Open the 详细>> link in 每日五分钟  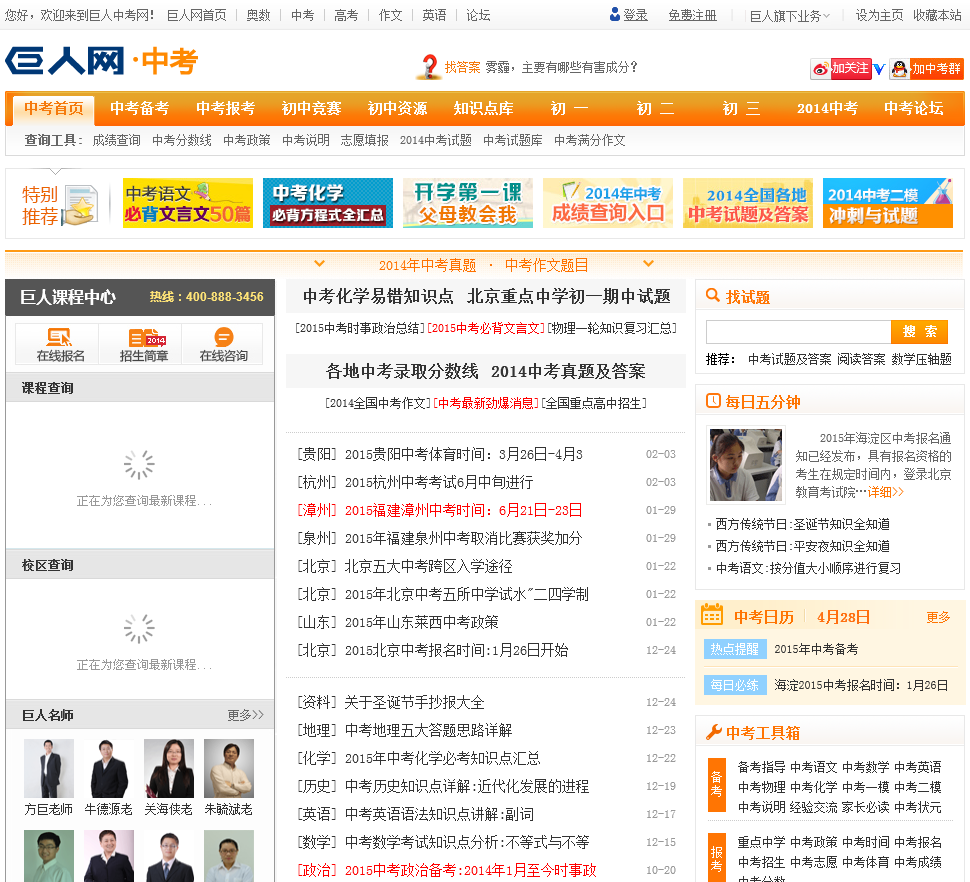pyautogui.click(x=885, y=492)
